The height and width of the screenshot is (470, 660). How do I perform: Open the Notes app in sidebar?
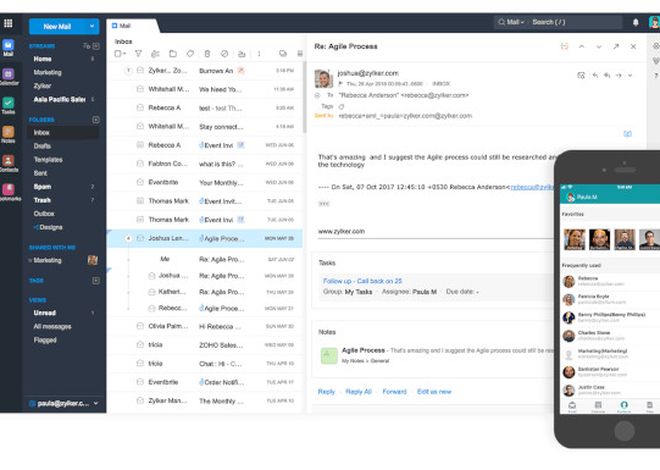coord(8,135)
